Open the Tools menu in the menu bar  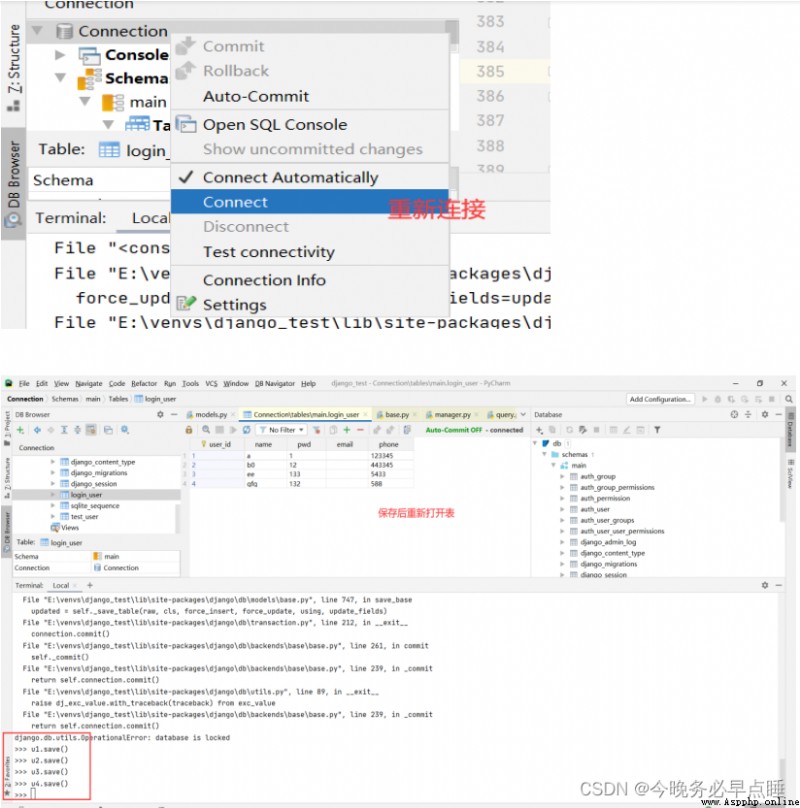[190, 383]
